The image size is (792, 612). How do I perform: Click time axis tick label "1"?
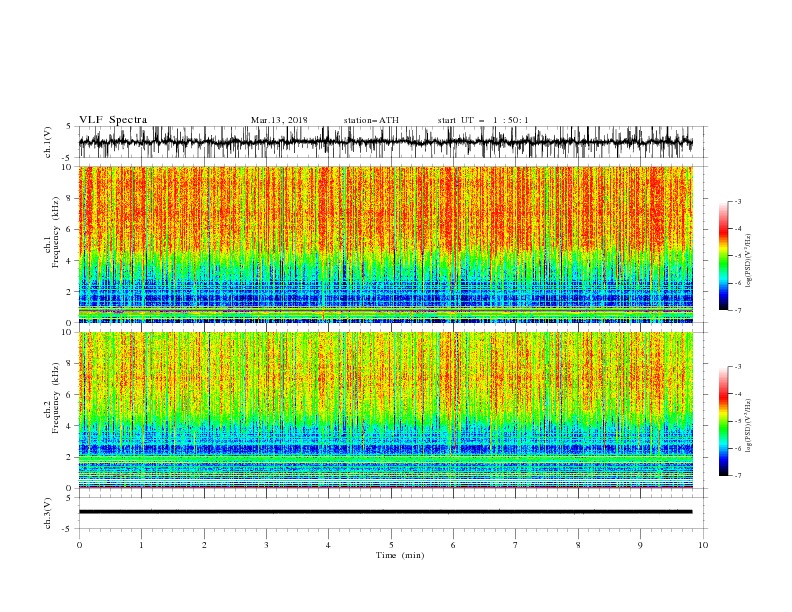pyautogui.click(x=141, y=545)
